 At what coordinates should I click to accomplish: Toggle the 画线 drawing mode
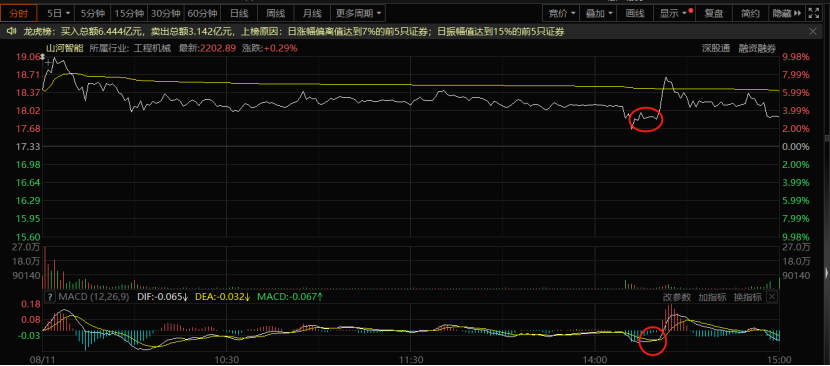click(x=635, y=13)
